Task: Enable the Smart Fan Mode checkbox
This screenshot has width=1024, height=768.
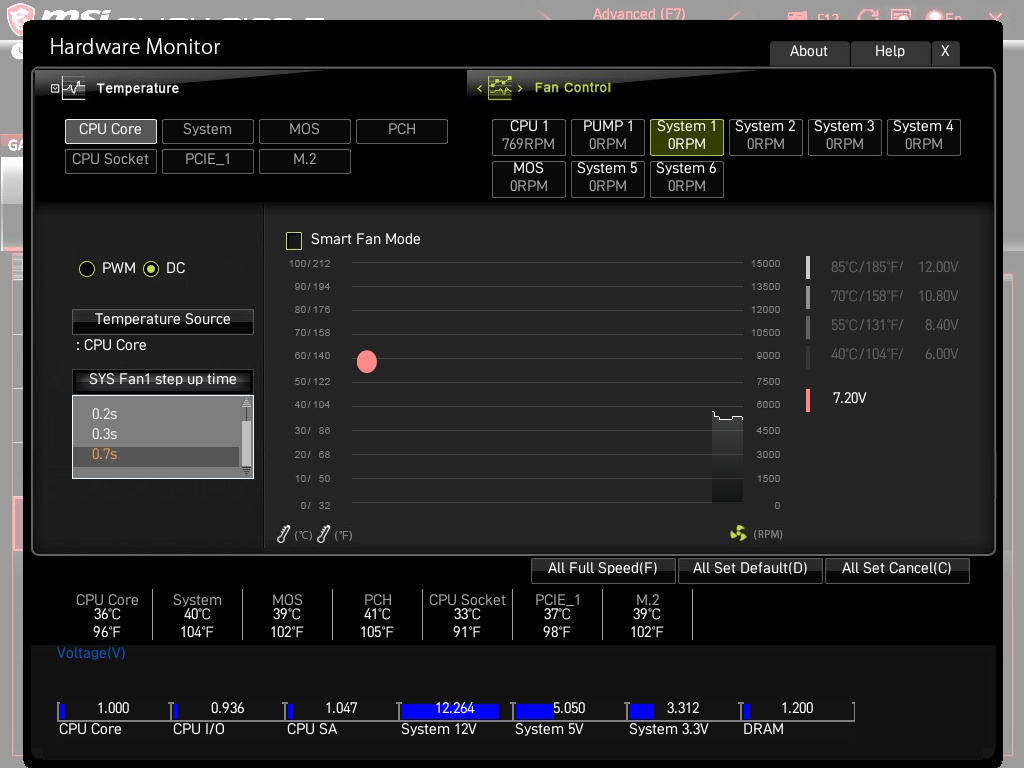Action: (x=294, y=240)
